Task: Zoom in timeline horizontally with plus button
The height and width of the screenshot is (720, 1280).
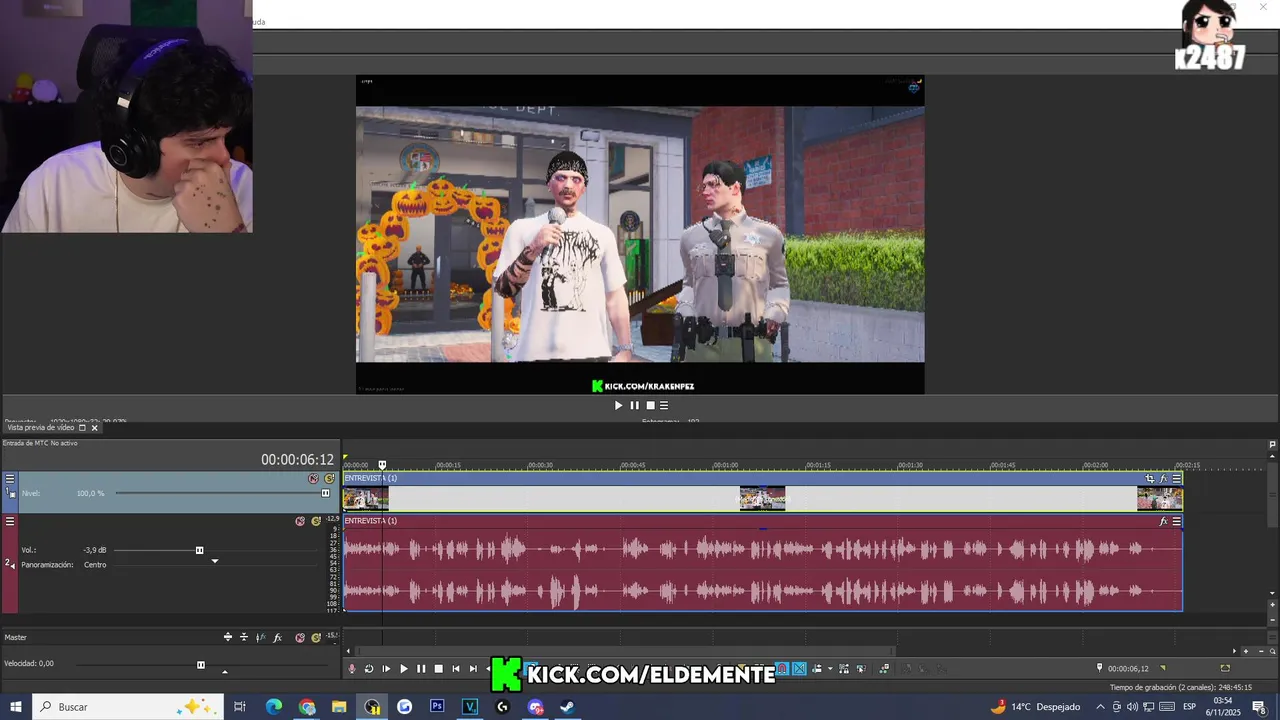Action: [x=1246, y=651]
